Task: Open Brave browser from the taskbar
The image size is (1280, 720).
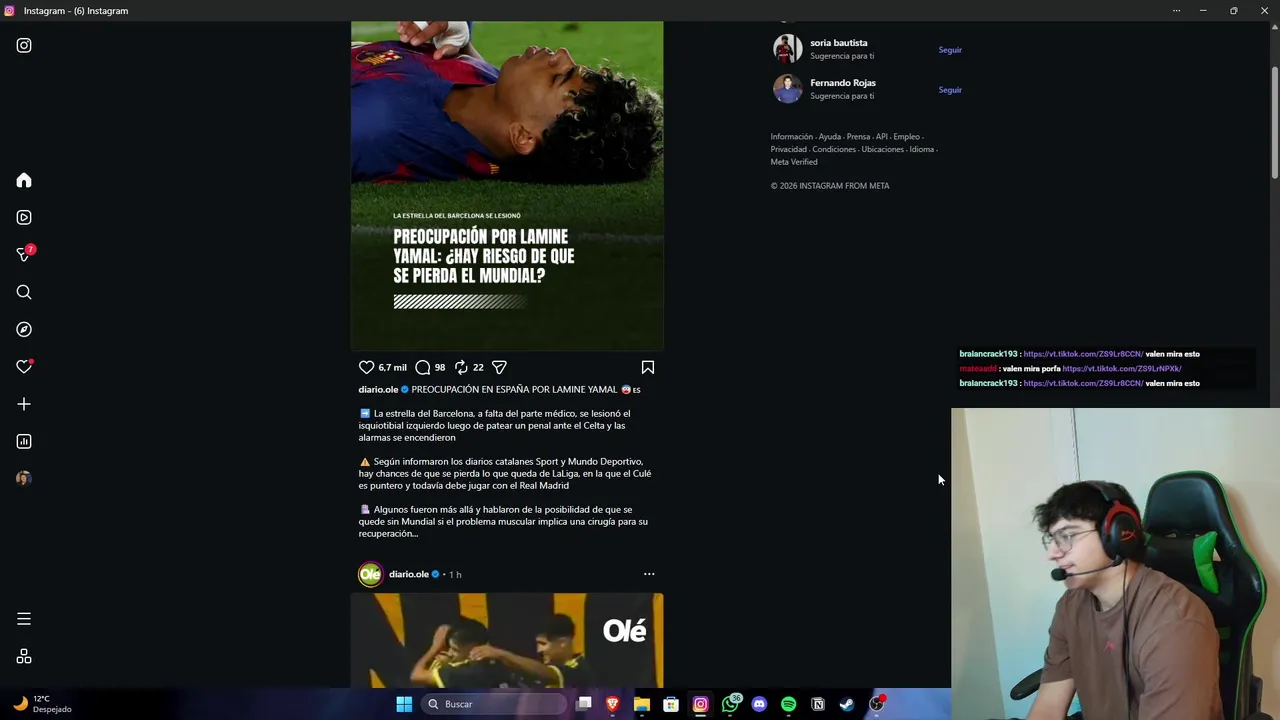Action: [612, 704]
